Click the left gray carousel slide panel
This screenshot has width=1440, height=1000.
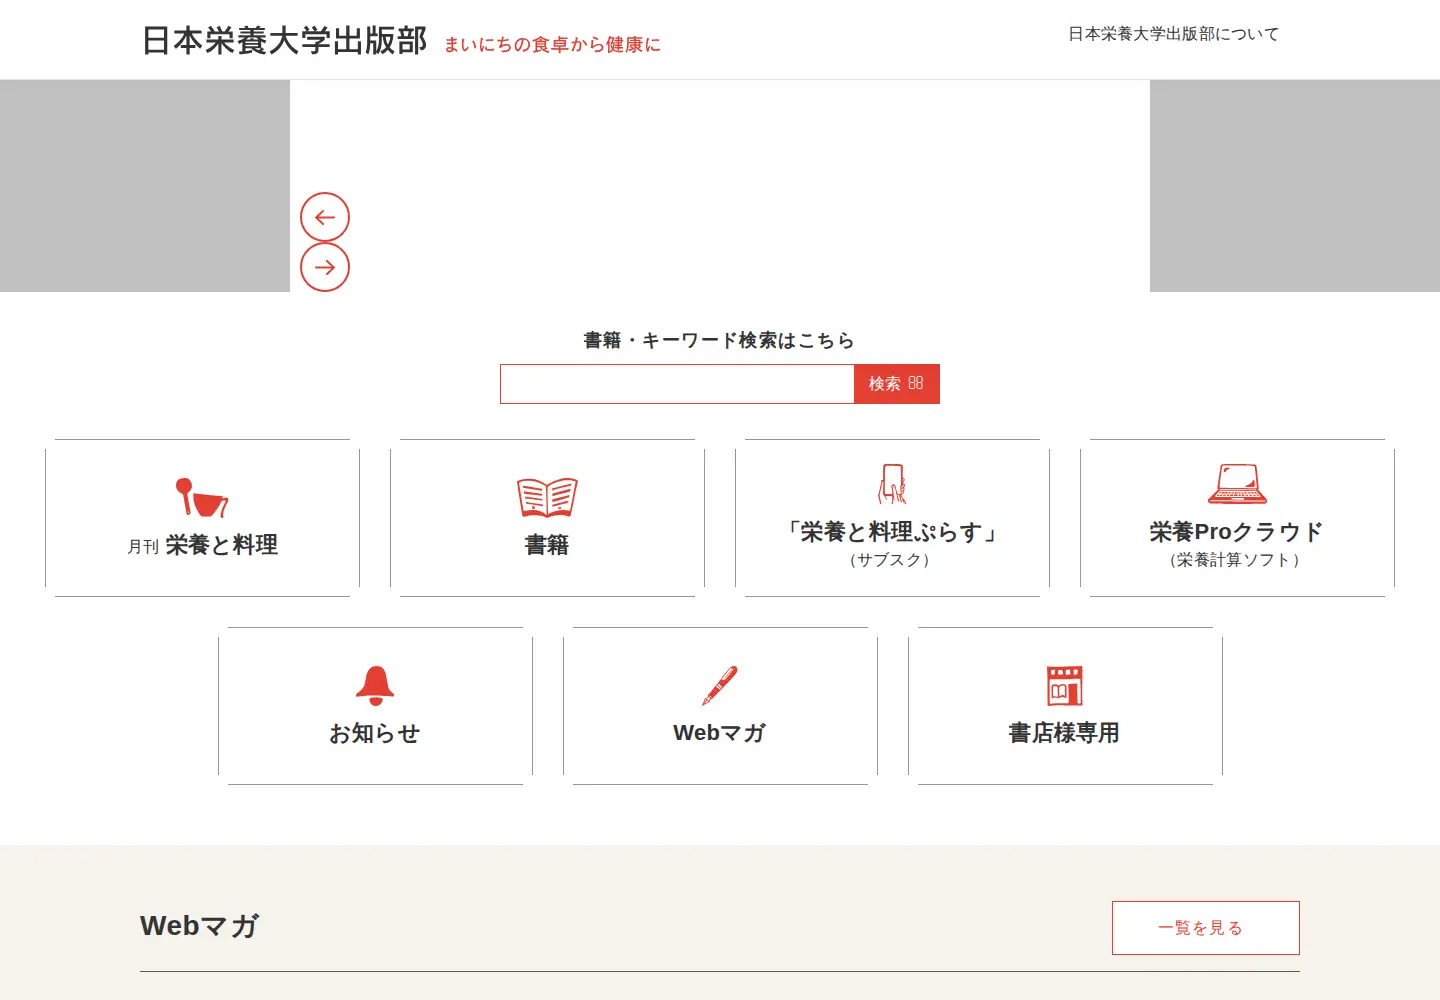tap(145, 186)
